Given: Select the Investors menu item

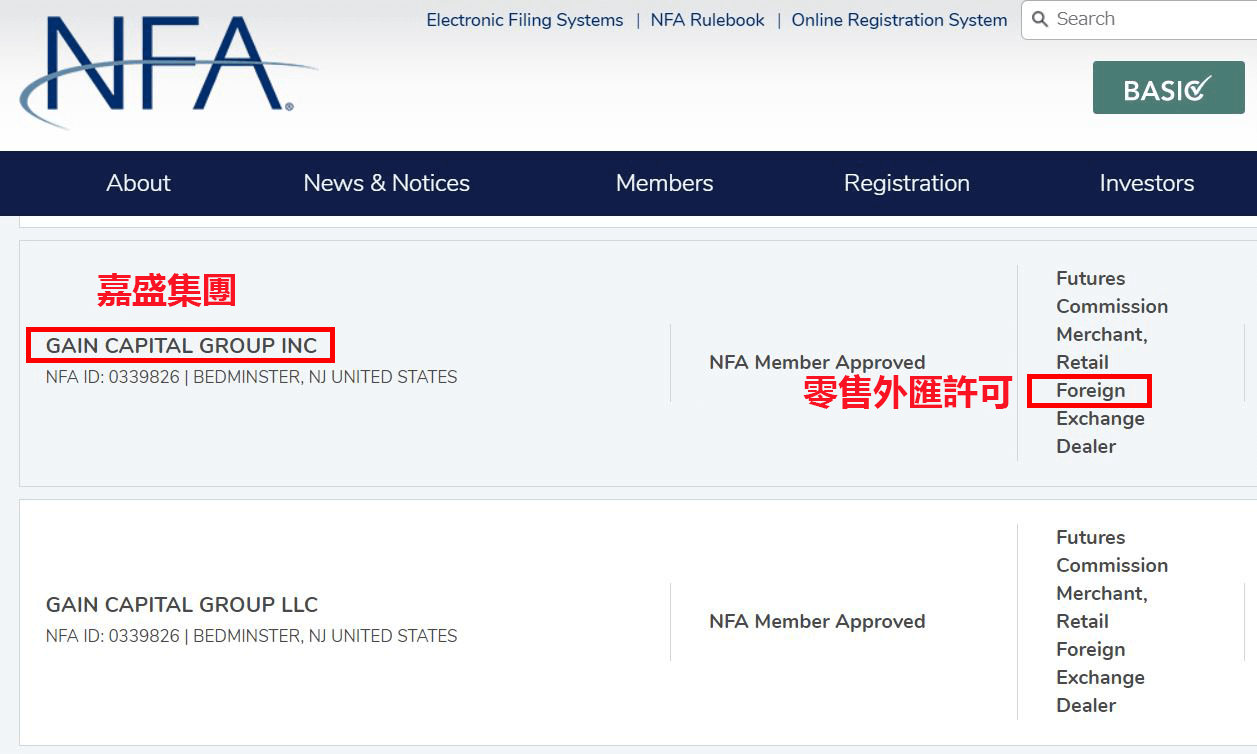Looking at the screenshot, I should (x=1146, y=183).
